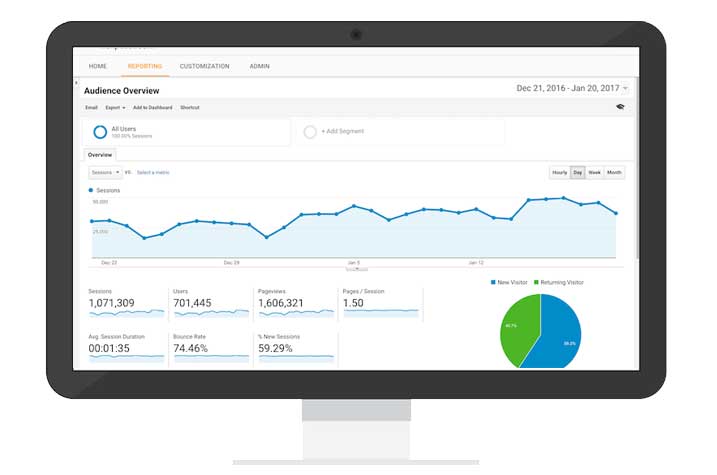Click the Returning Visitor legend swatch

pyautogui.click(x=536, y=283)
